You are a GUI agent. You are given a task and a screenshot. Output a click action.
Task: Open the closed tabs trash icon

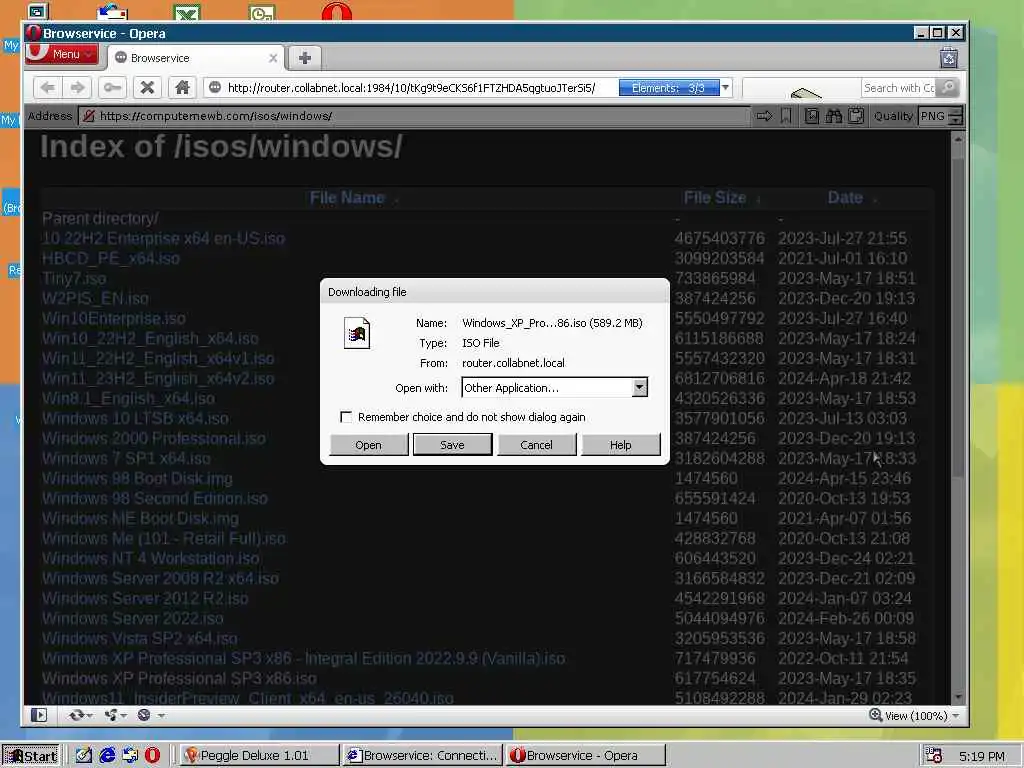tap(949, 58)
